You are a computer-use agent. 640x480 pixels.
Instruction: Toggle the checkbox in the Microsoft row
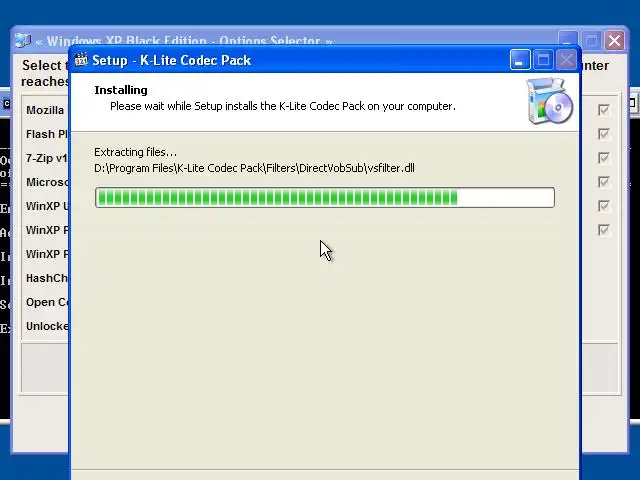pos(604,182)
